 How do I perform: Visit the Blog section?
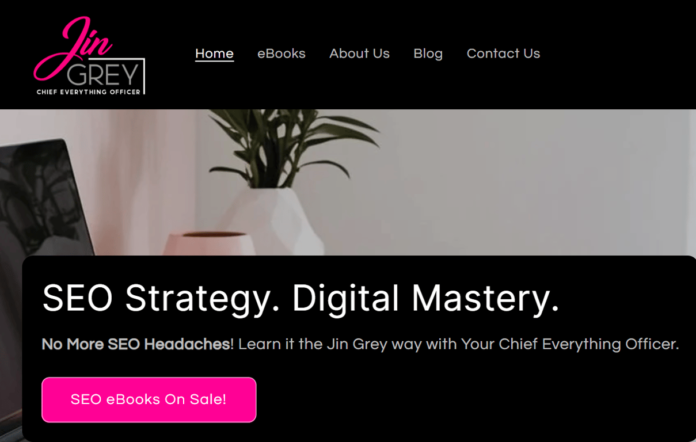pos(428,54)
